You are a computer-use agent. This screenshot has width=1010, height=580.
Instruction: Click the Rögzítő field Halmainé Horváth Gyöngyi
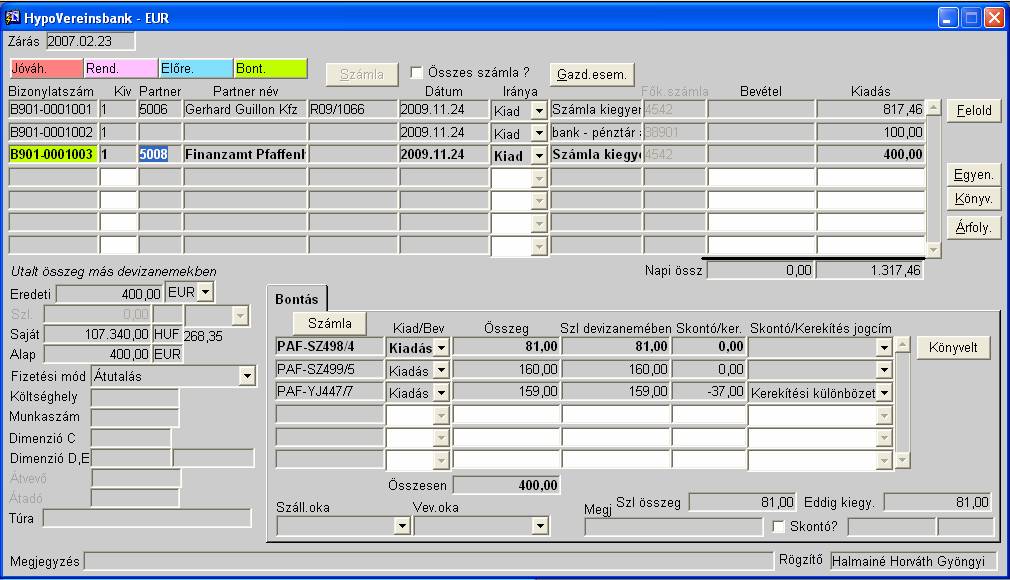pos(913,561)
